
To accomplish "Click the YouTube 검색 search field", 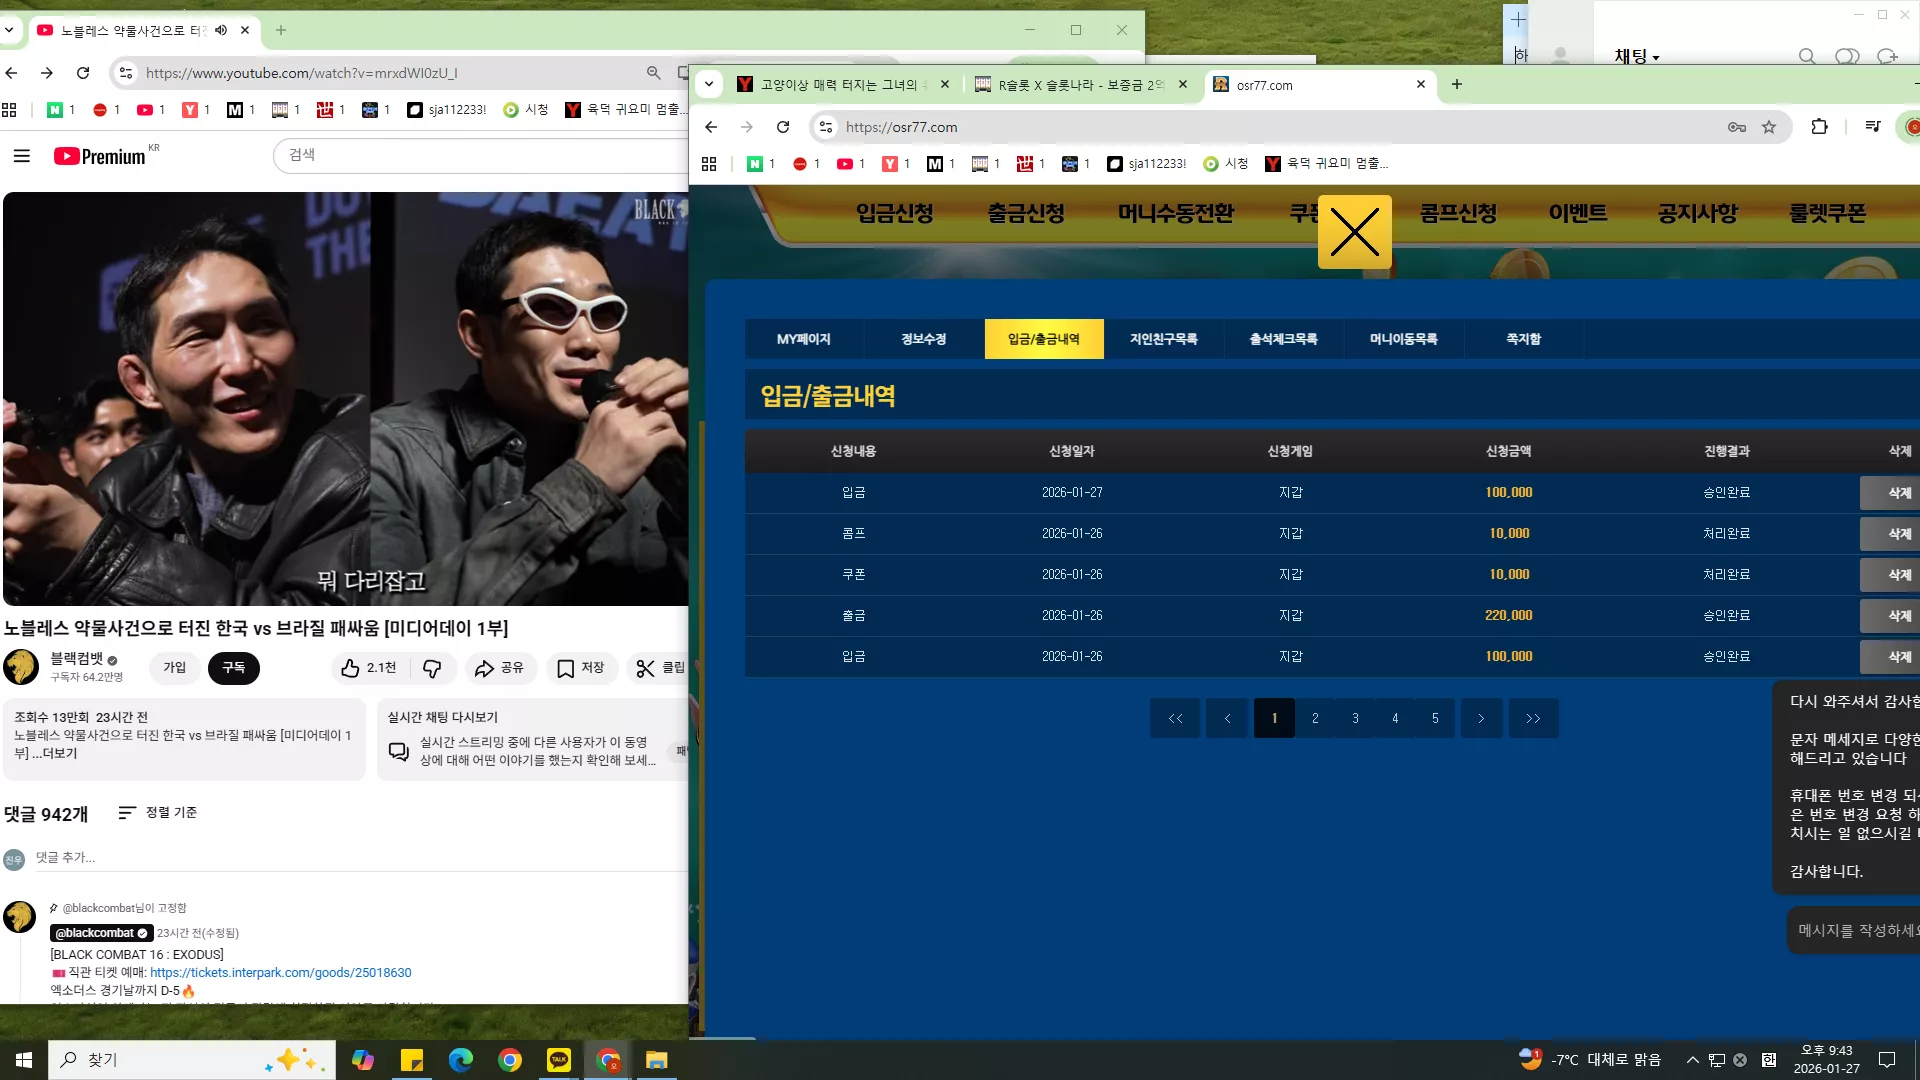I will 480,155.
